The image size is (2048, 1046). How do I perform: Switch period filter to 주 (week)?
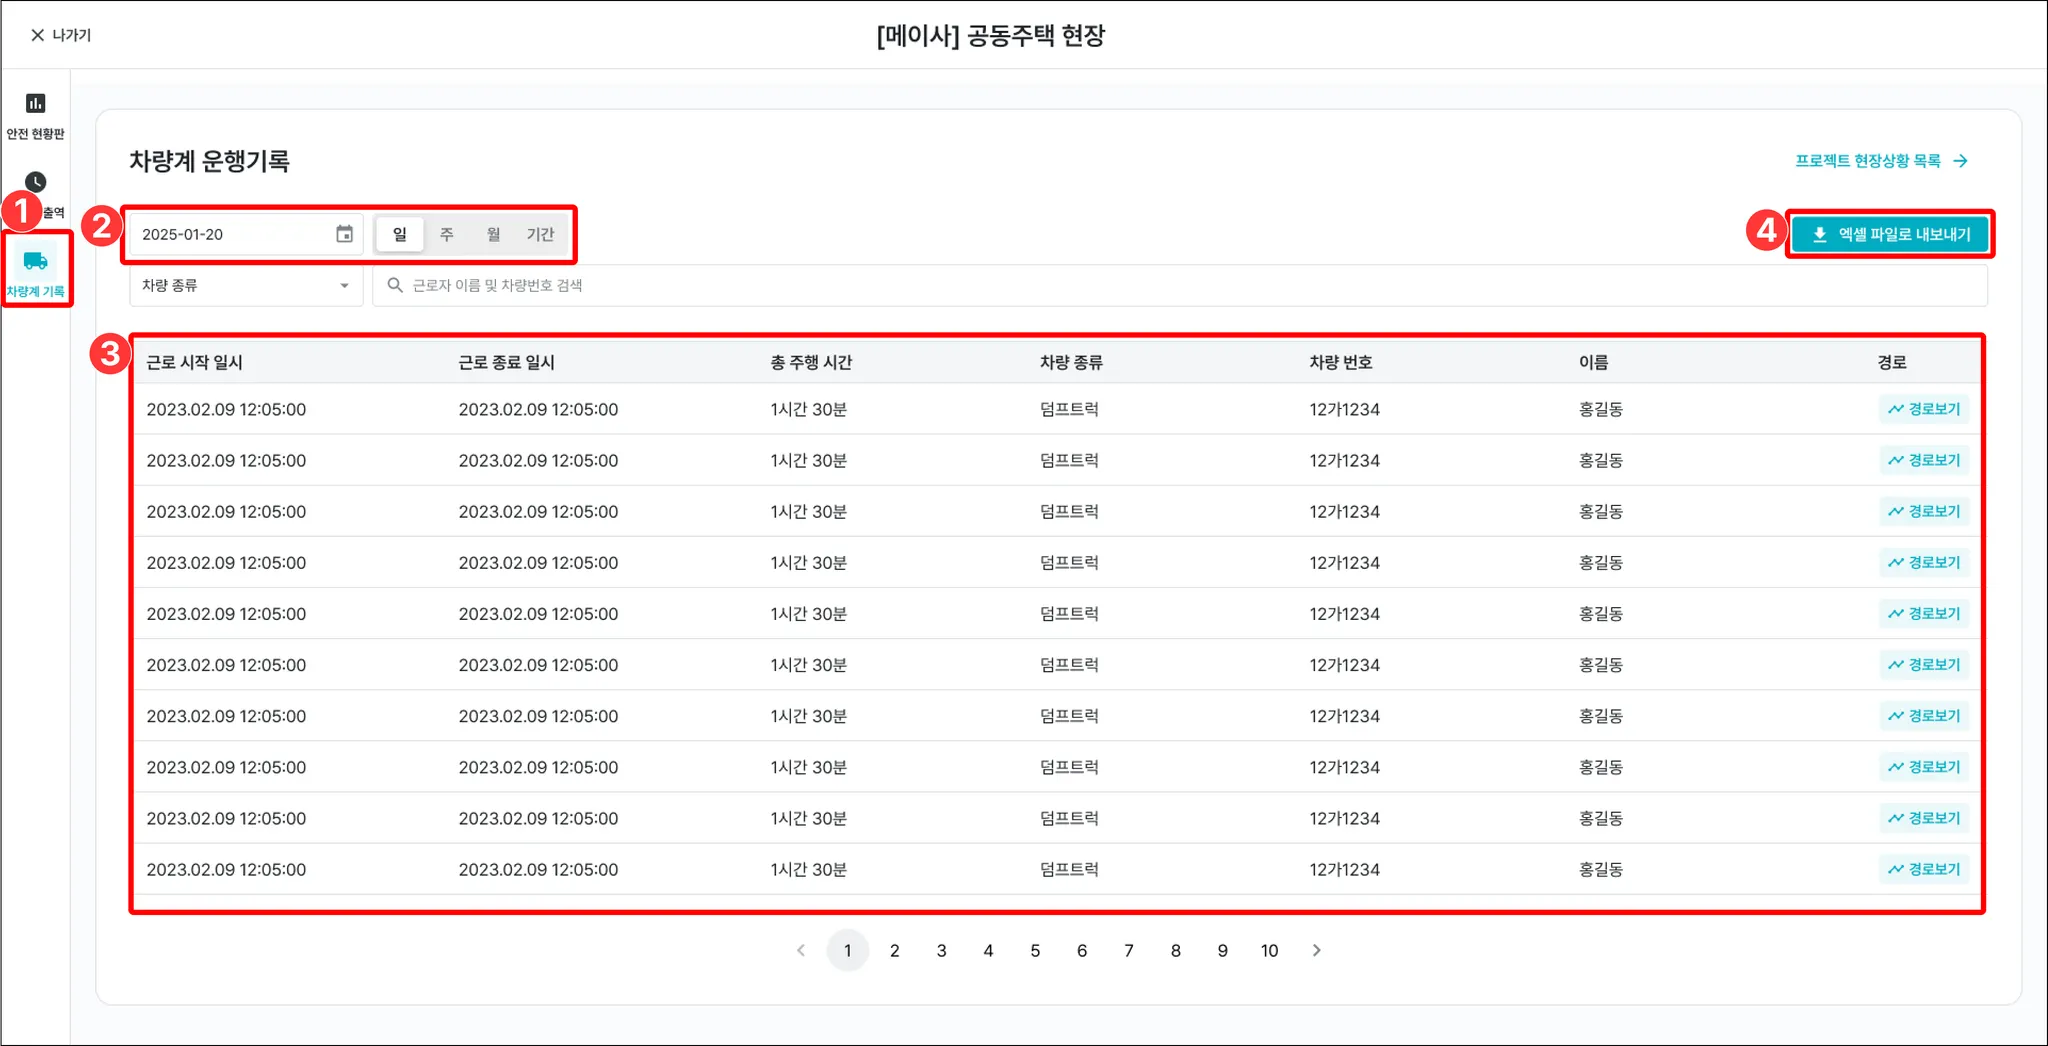tap(447, 234)
